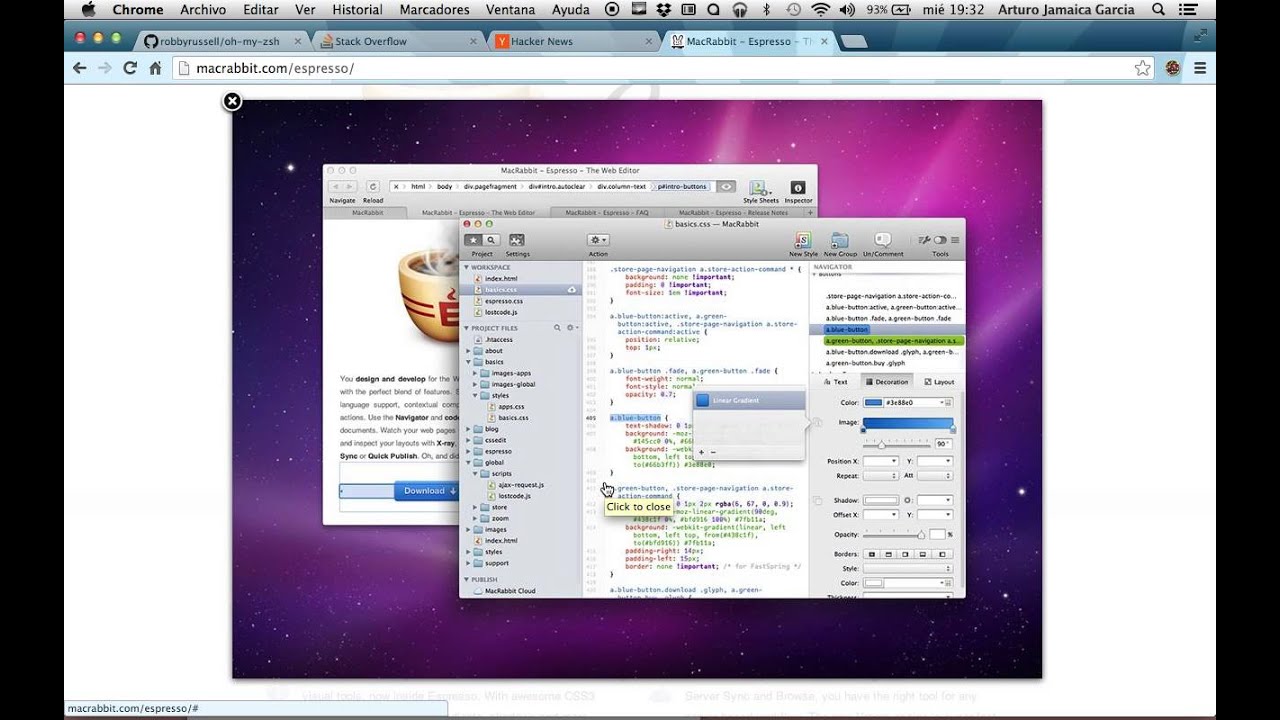Open a new Chrome tab

click(853, 42)
